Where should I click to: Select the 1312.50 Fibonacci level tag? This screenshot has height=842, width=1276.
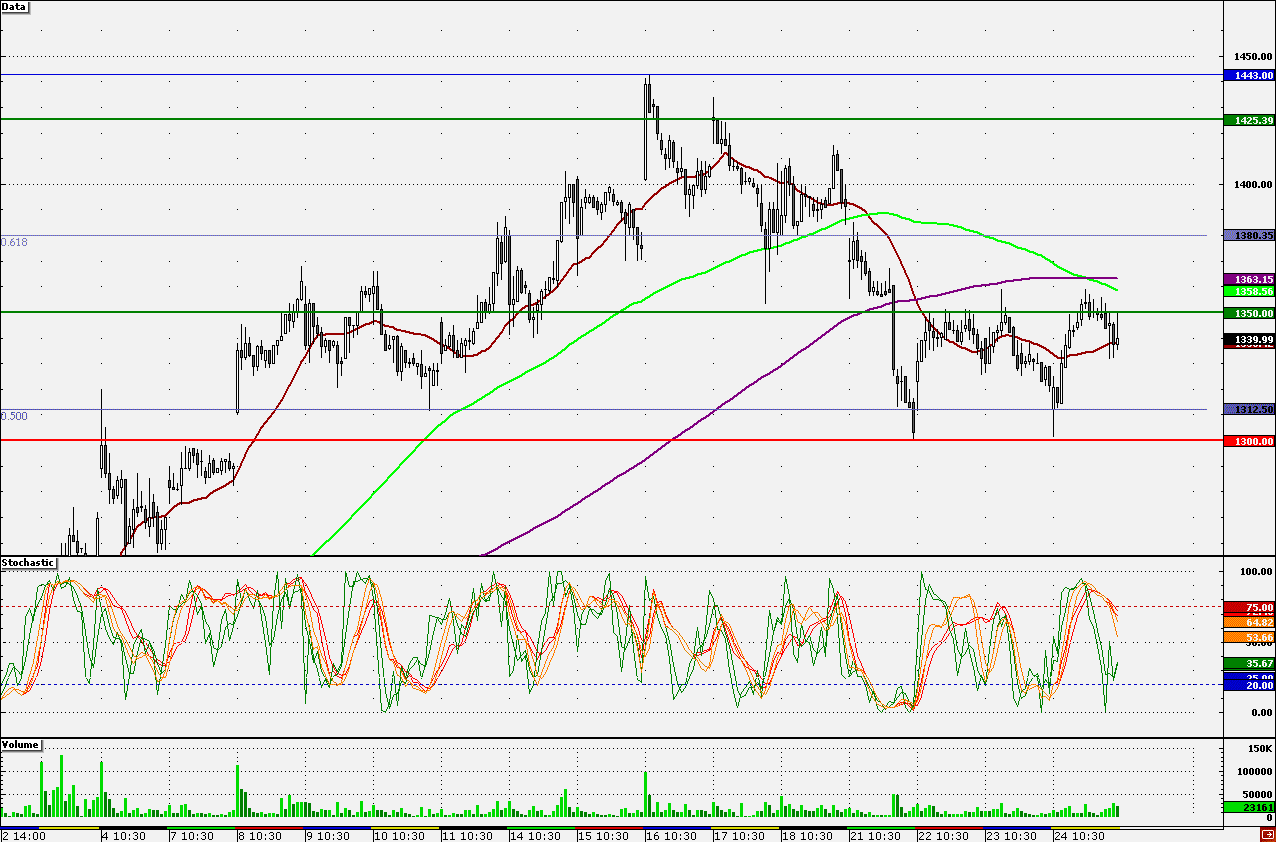[1250, 409]
